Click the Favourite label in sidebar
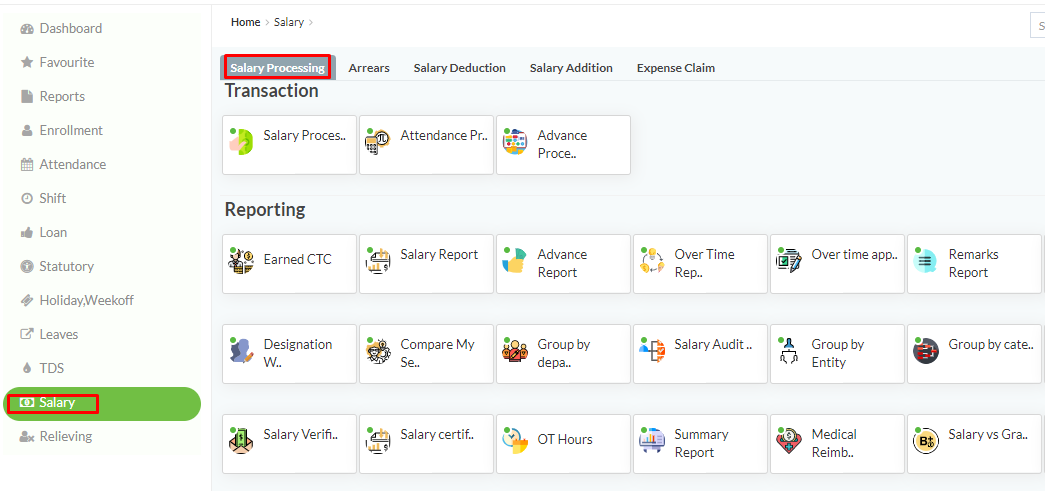The image size is (1045, 491). pos(67,63)
